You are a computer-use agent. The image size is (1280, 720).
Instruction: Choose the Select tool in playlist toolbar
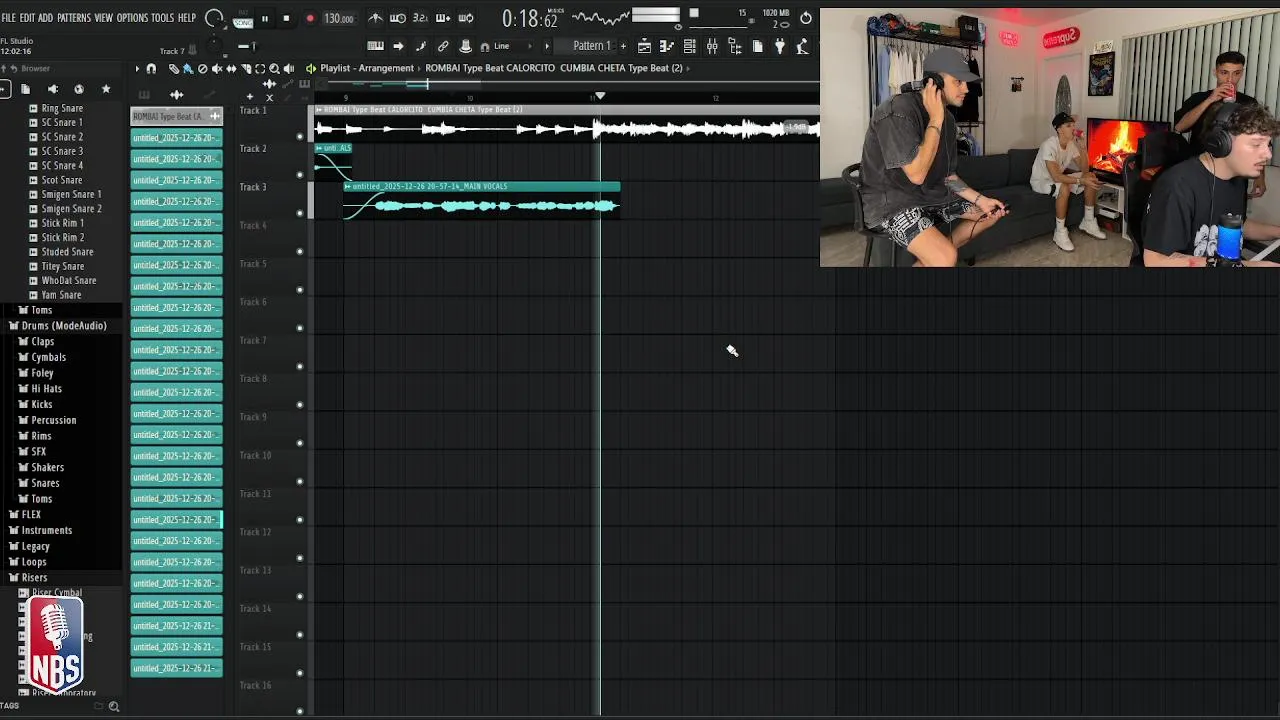(260, 68)
